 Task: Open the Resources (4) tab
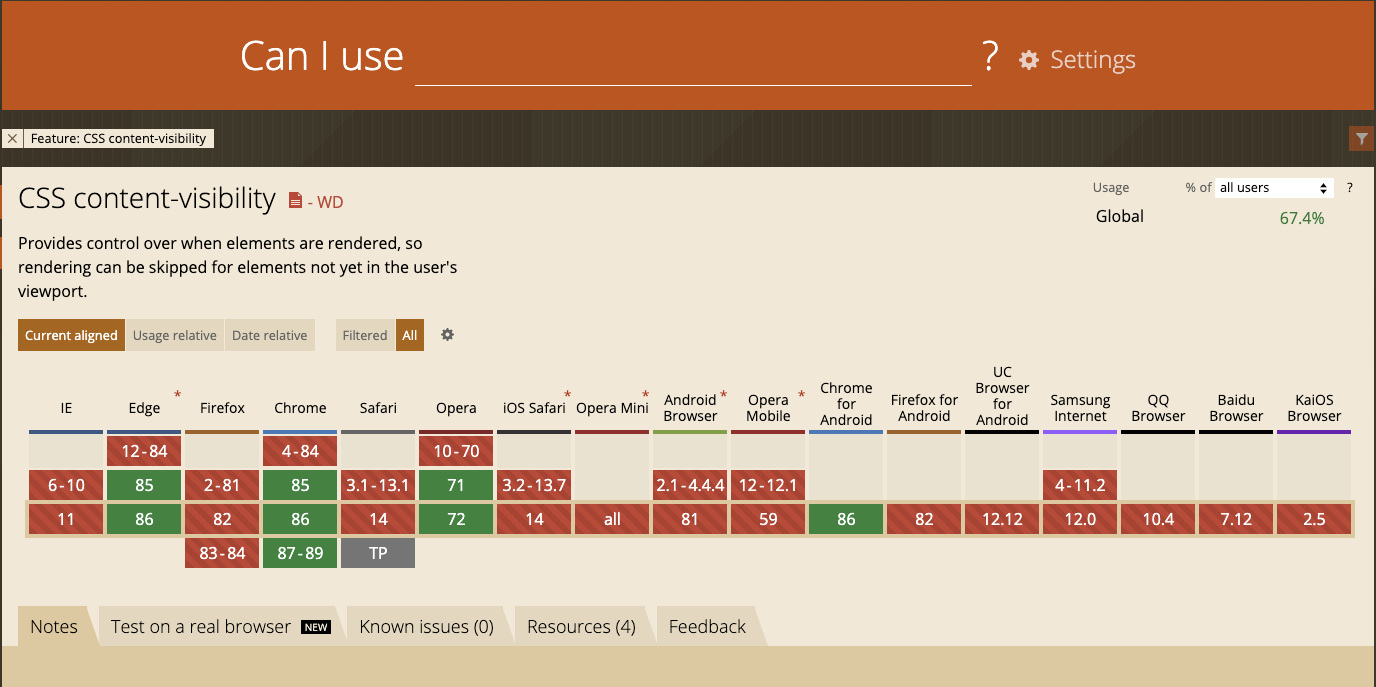tap(582, 627)
